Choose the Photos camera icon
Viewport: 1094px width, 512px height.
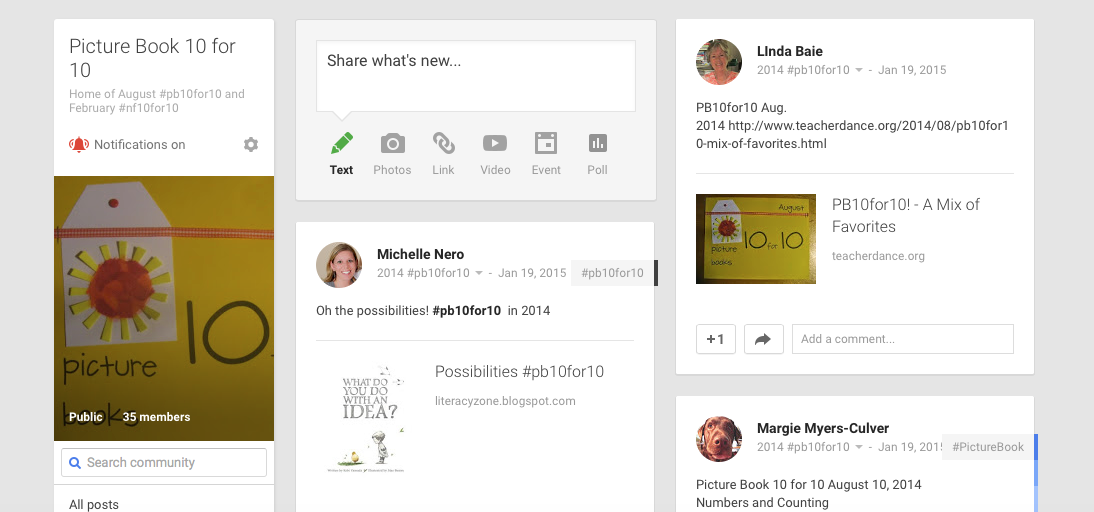(392, 144)
